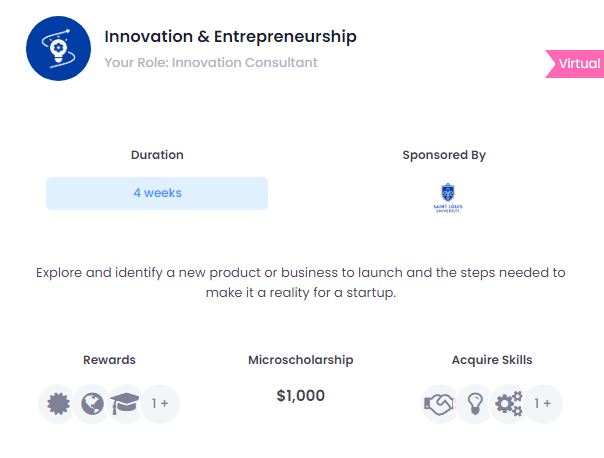604x458 pixels.
Task: Click the lightbulb skill icon
Action: [475, 404]
